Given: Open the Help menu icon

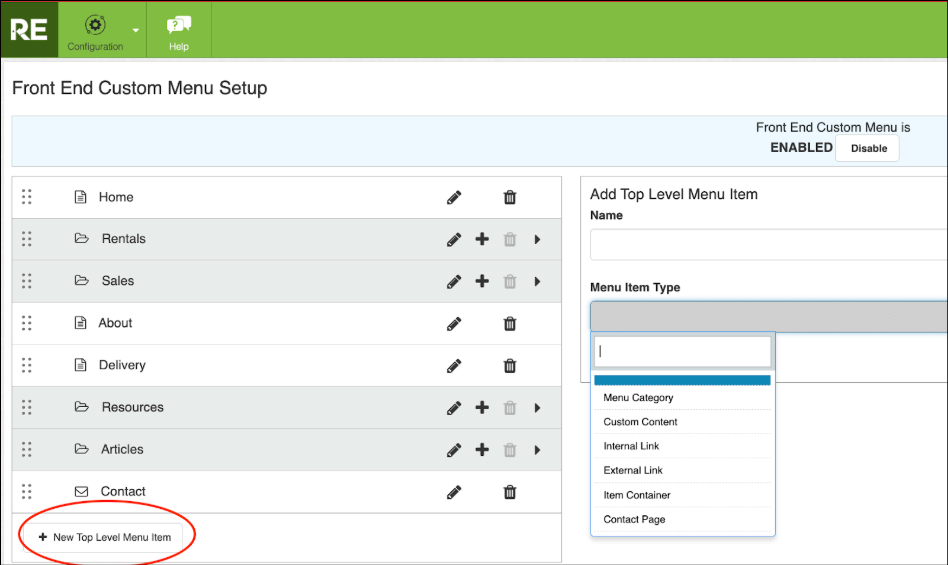Looking at the screenshot, I should 179,29.
